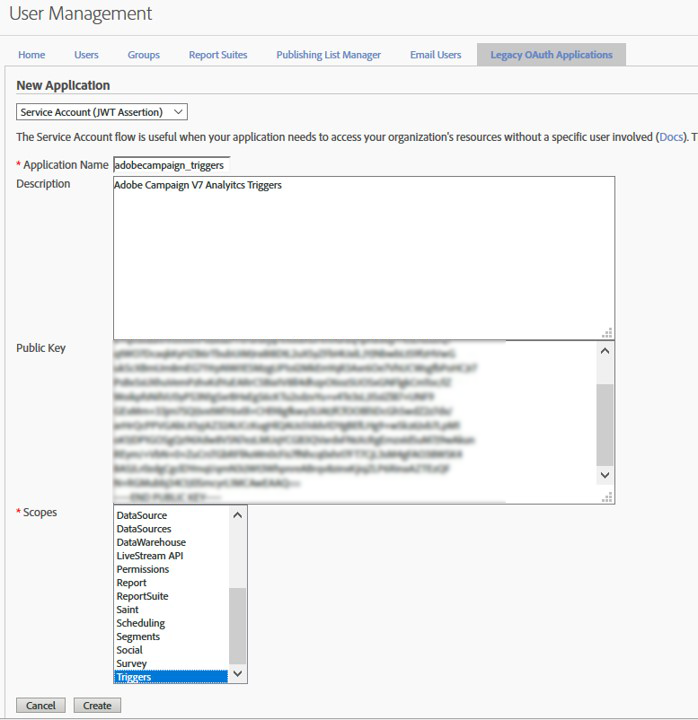Open the Groups tab
Image resolution: width=698 pixels, height=720 pixels.
tap(144, 55)
